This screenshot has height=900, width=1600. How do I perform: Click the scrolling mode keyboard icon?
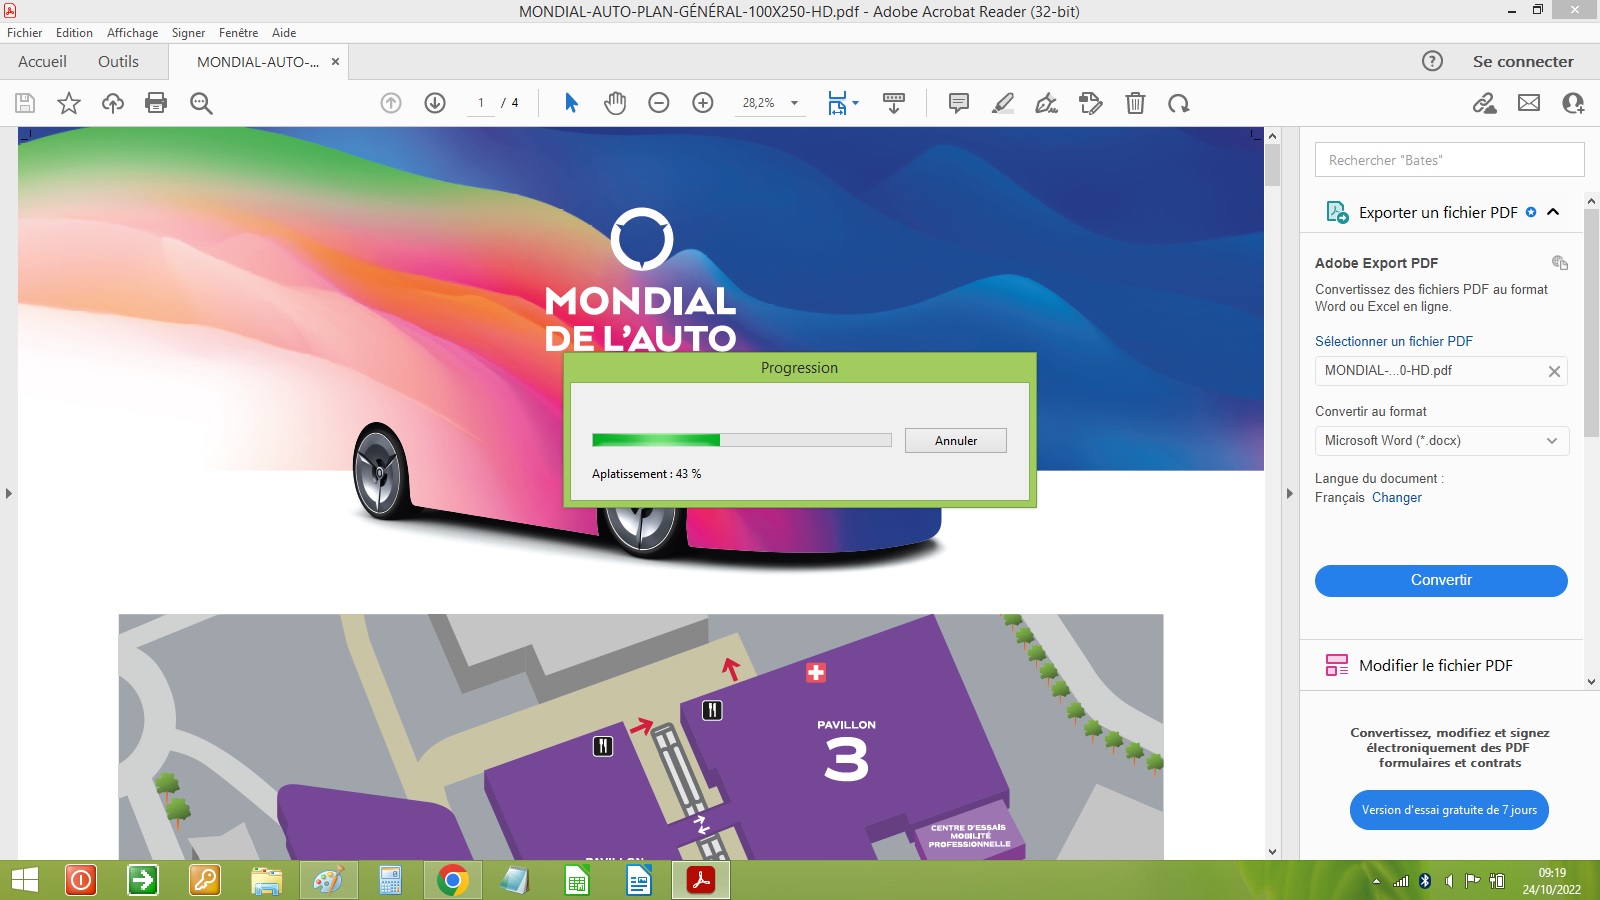pos(894,103)
